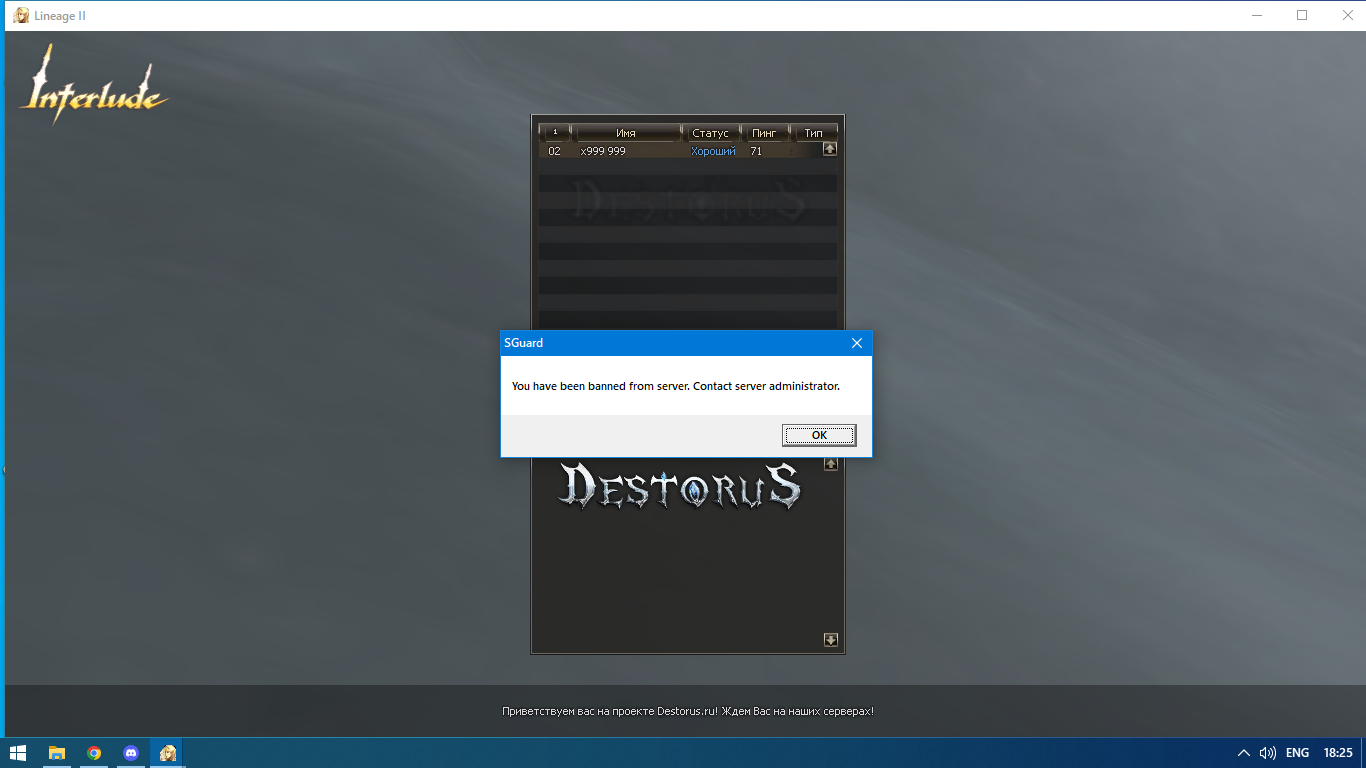Click the Destorus.ru welcome message text
1366x768 pixels.
point(688,711)
